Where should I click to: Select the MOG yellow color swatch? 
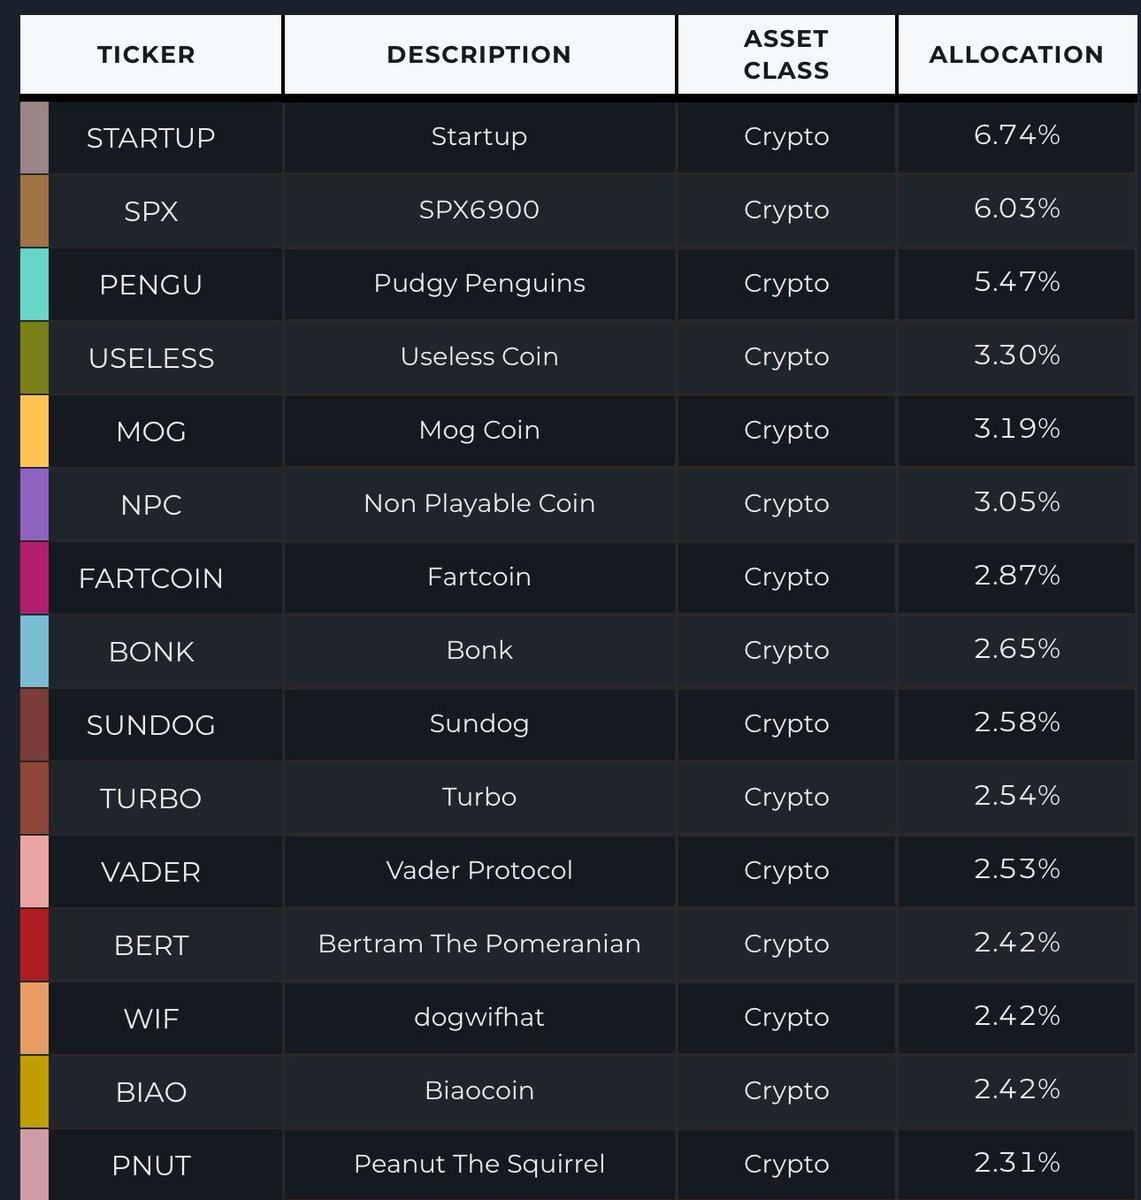pos(34,431)
